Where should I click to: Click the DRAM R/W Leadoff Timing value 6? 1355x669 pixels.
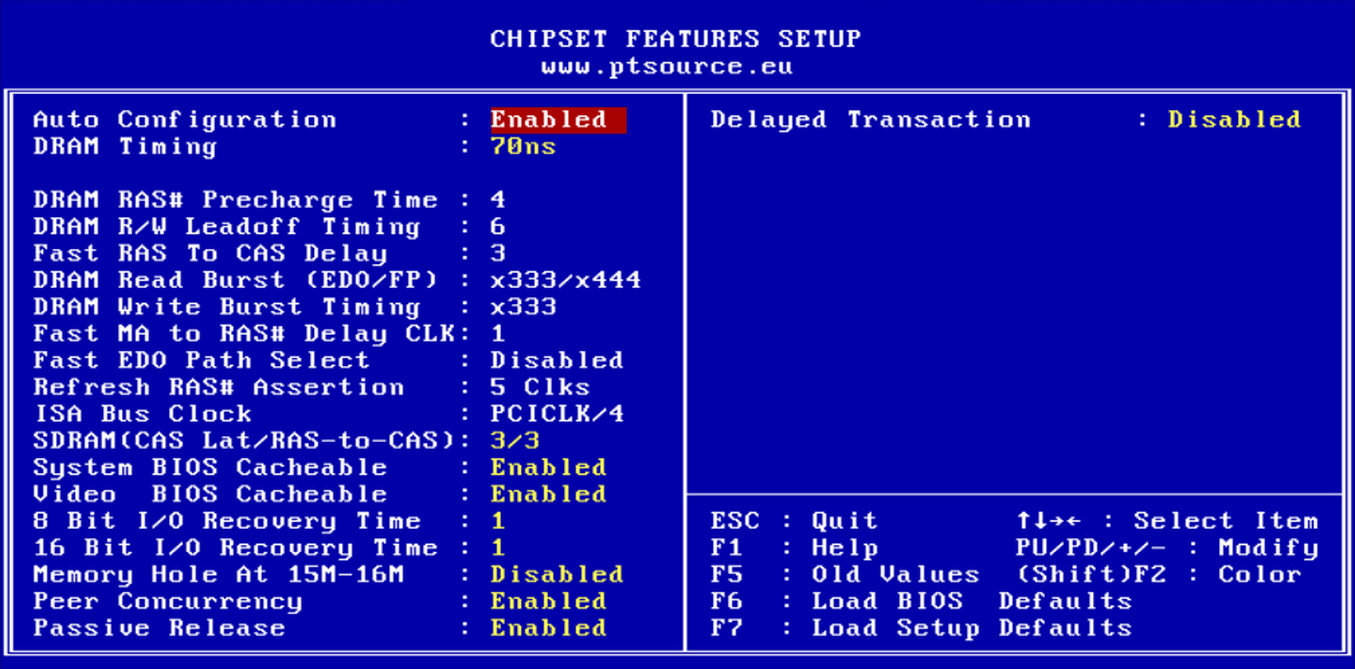point(498,227)
